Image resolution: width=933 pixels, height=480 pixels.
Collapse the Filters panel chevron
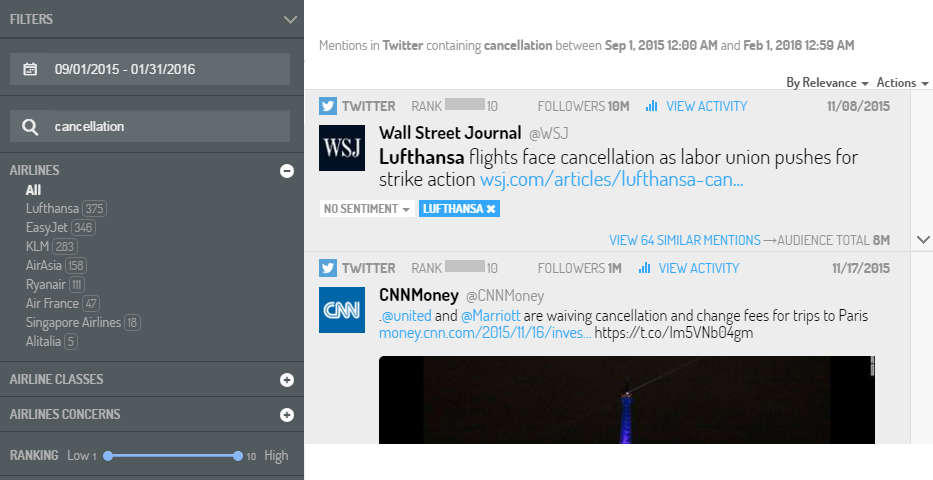point(290,20)
